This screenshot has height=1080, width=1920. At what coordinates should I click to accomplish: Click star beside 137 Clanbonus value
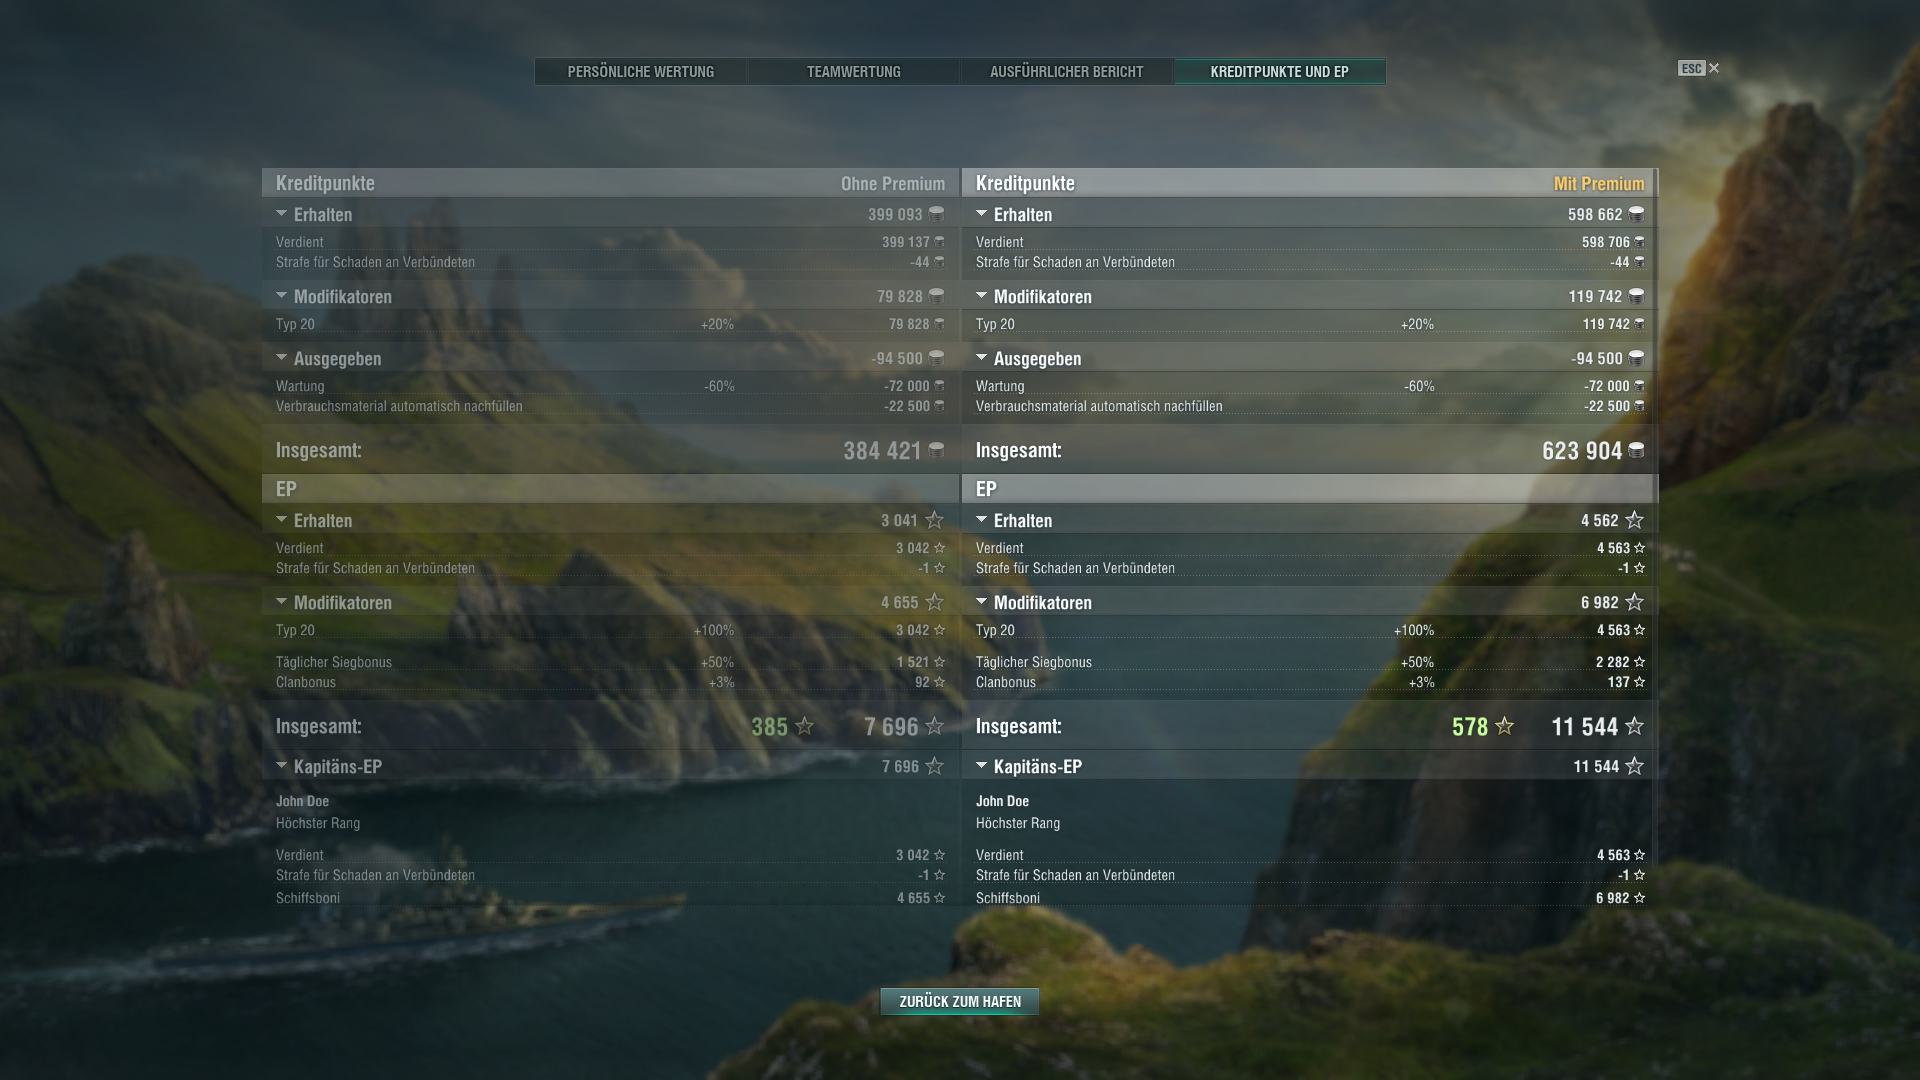1639,682
